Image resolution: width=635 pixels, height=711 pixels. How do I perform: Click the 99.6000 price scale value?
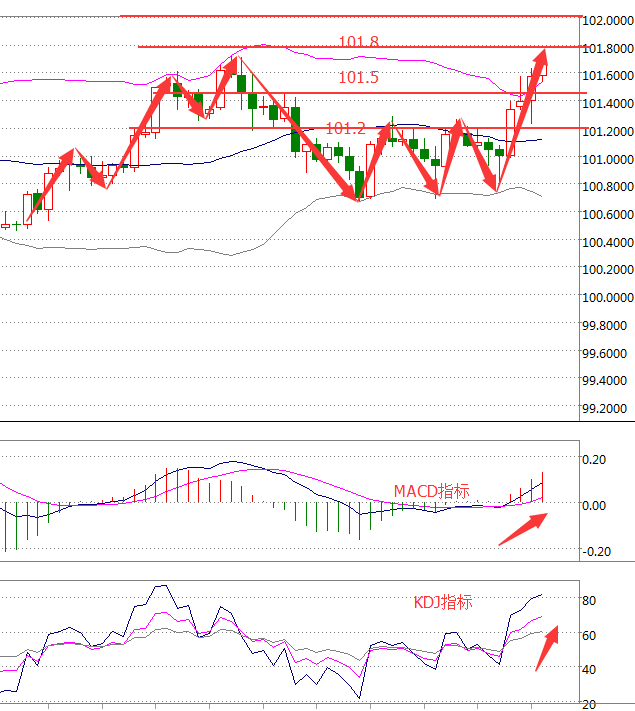[x=604, y=353]
